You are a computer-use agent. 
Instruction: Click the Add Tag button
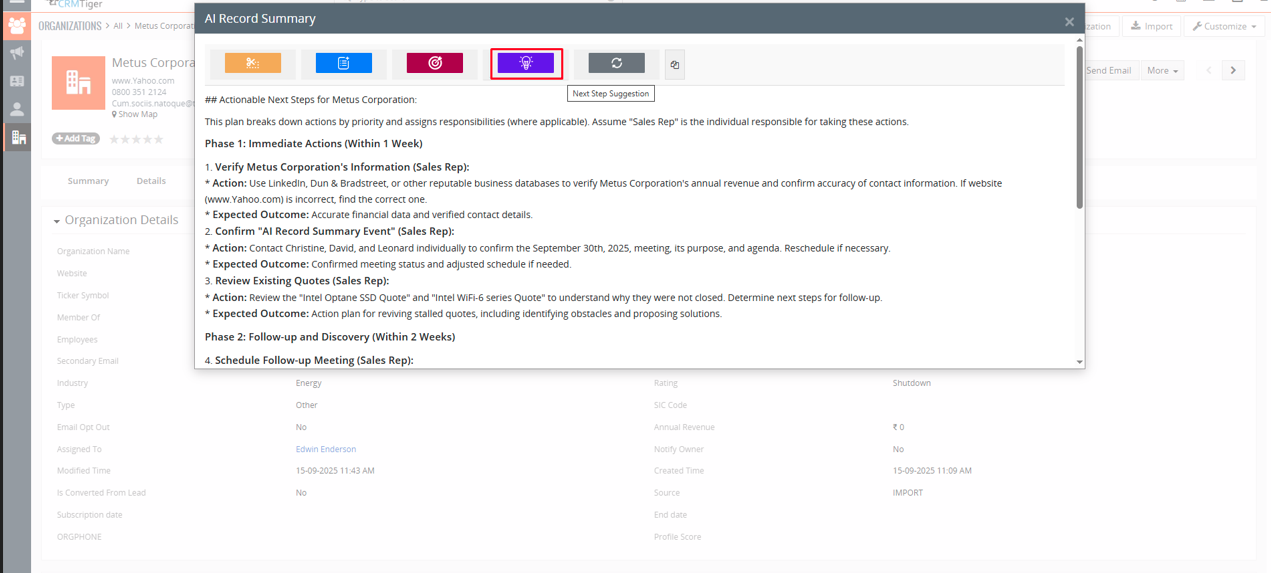[76, 139]
